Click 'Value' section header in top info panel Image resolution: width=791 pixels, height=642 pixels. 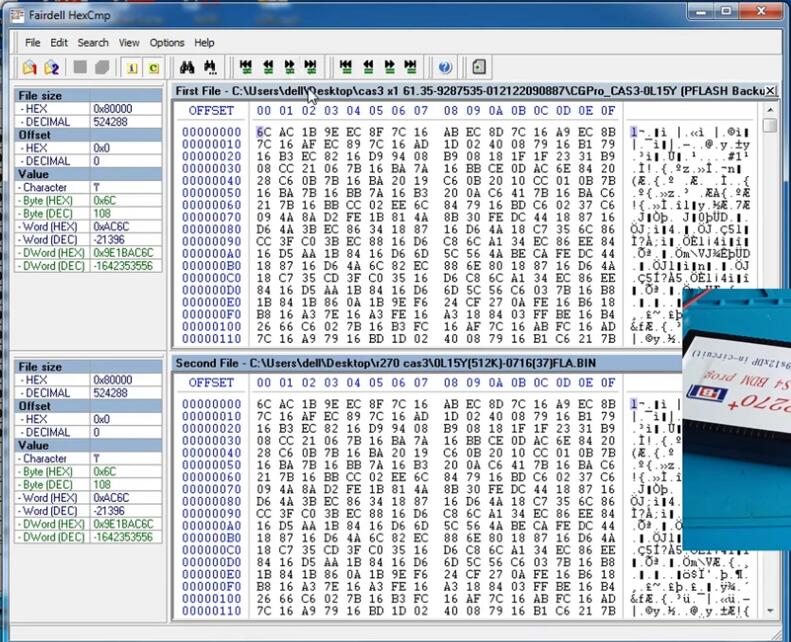(88, 174)
